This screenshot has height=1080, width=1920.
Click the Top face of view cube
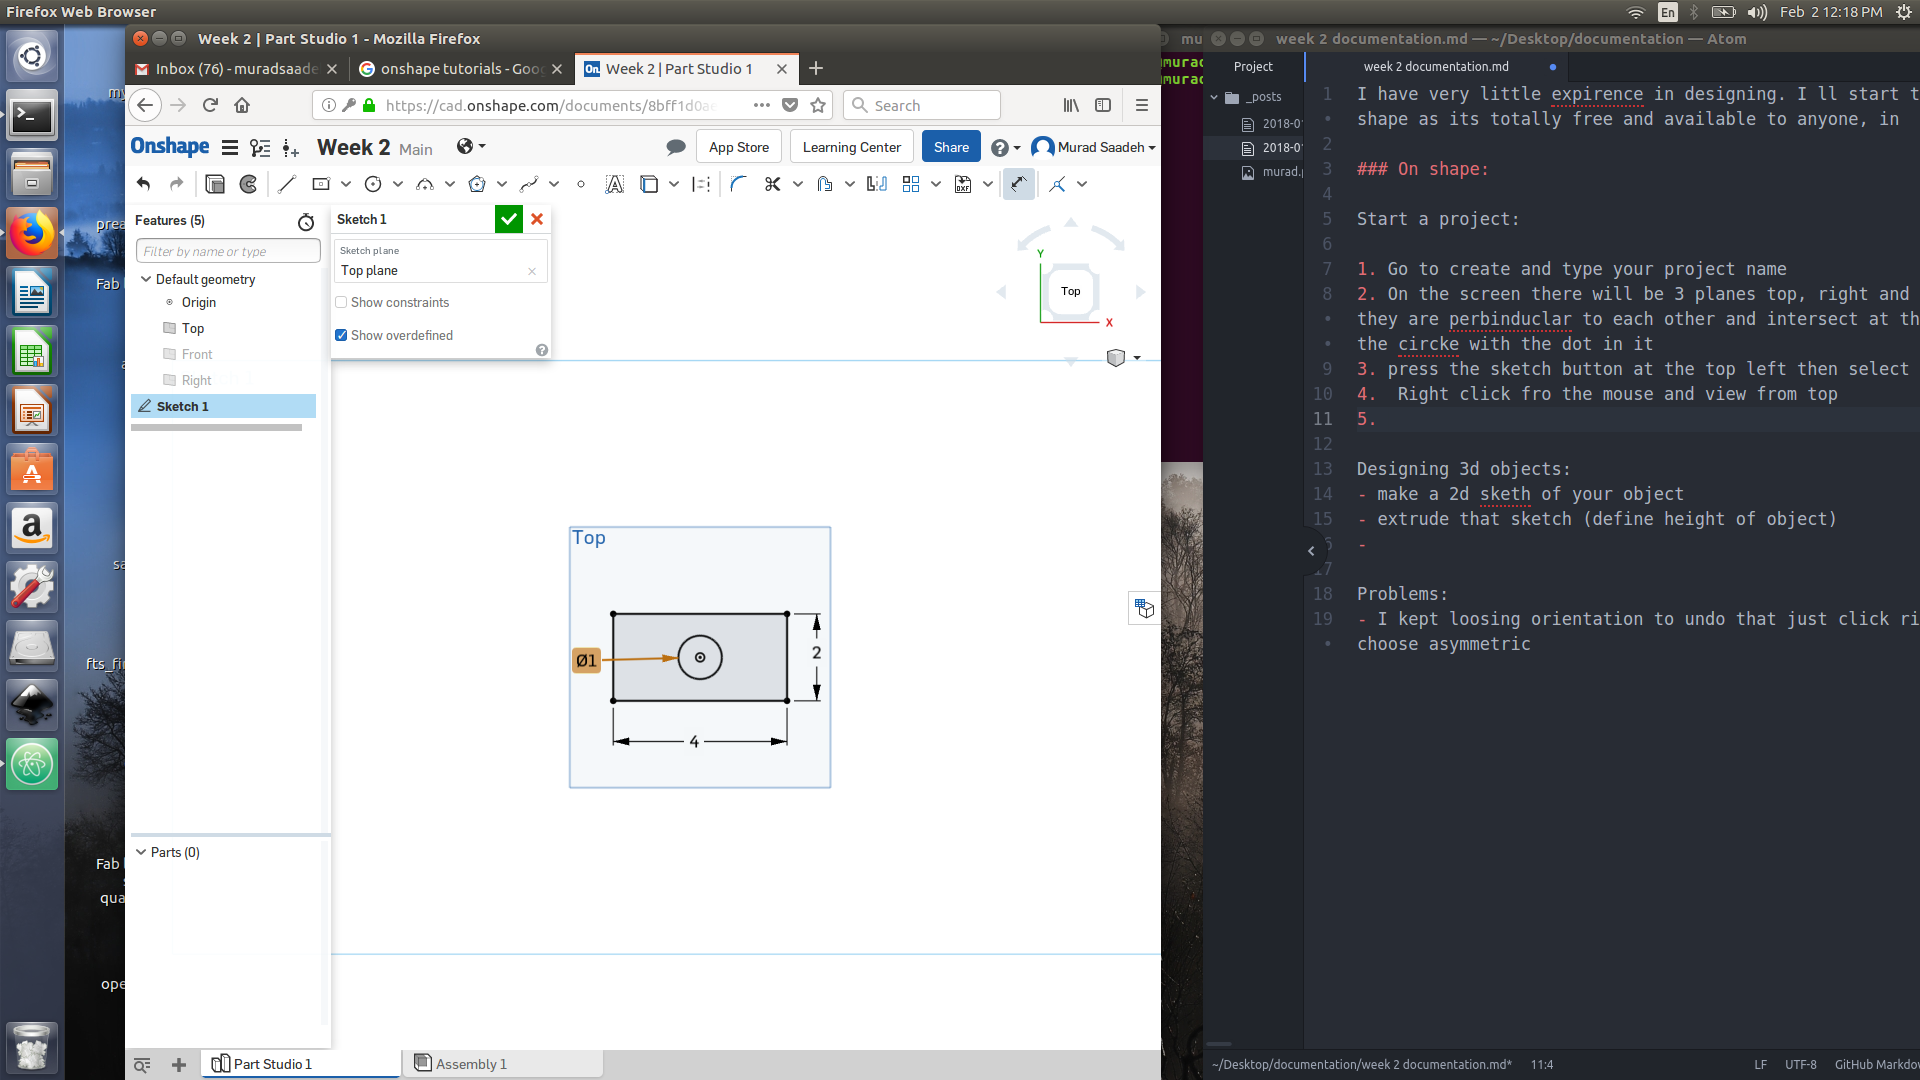[1071, 291]
